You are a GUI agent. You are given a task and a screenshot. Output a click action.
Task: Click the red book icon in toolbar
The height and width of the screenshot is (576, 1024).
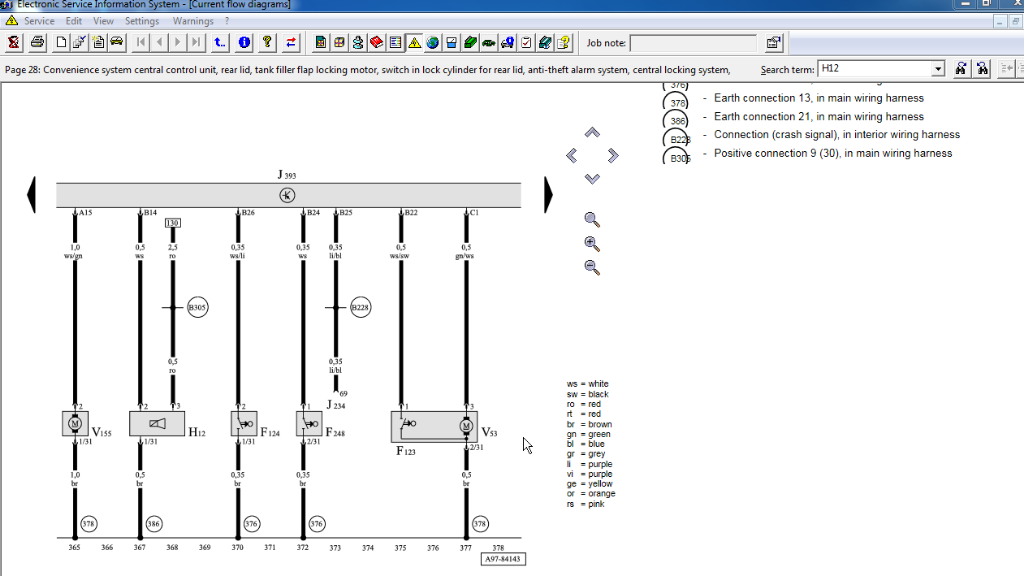pyautogui.click(x=377, y=42)
